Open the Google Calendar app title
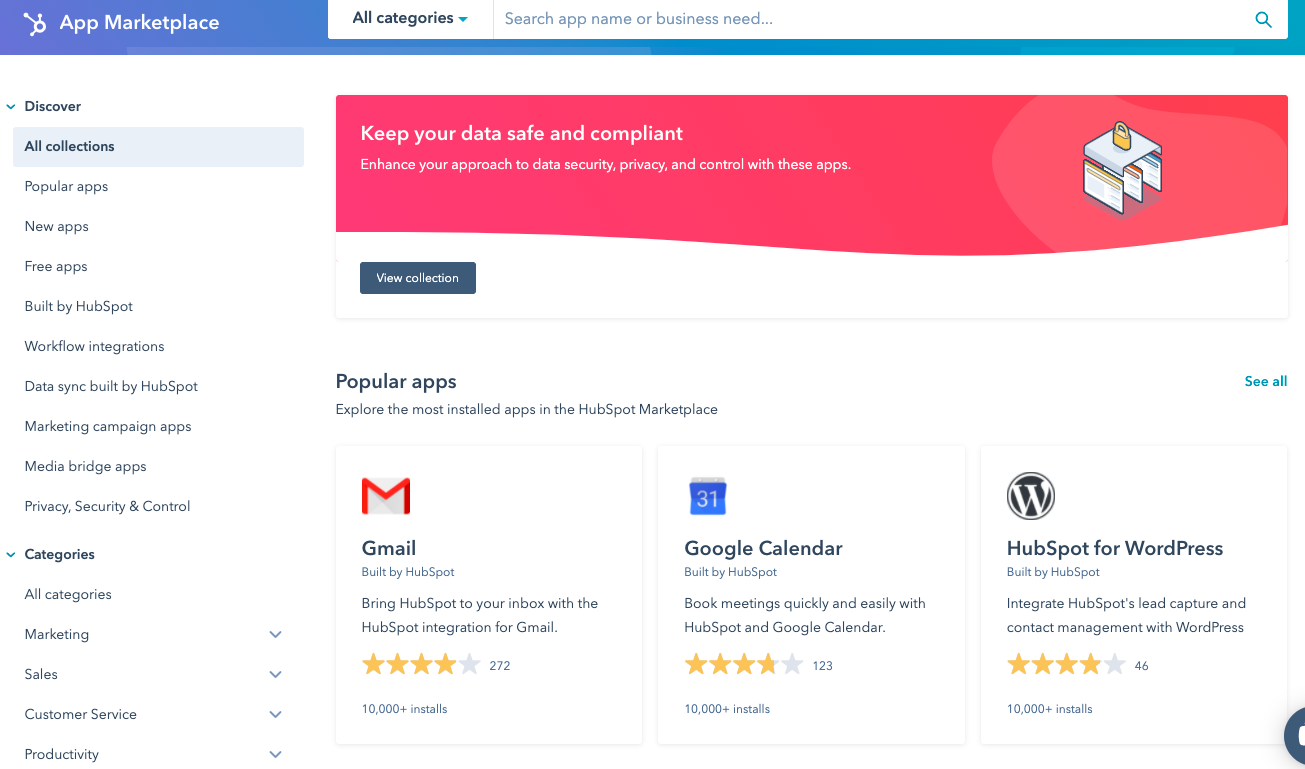Viewport: 1305px width, 769px height. coord(763,548)
